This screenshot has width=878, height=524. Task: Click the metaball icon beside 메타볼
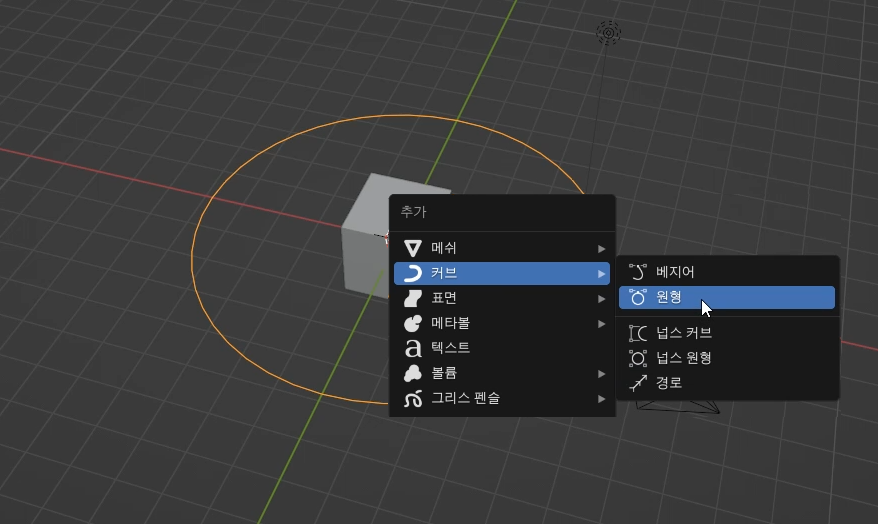coord(413,323)
